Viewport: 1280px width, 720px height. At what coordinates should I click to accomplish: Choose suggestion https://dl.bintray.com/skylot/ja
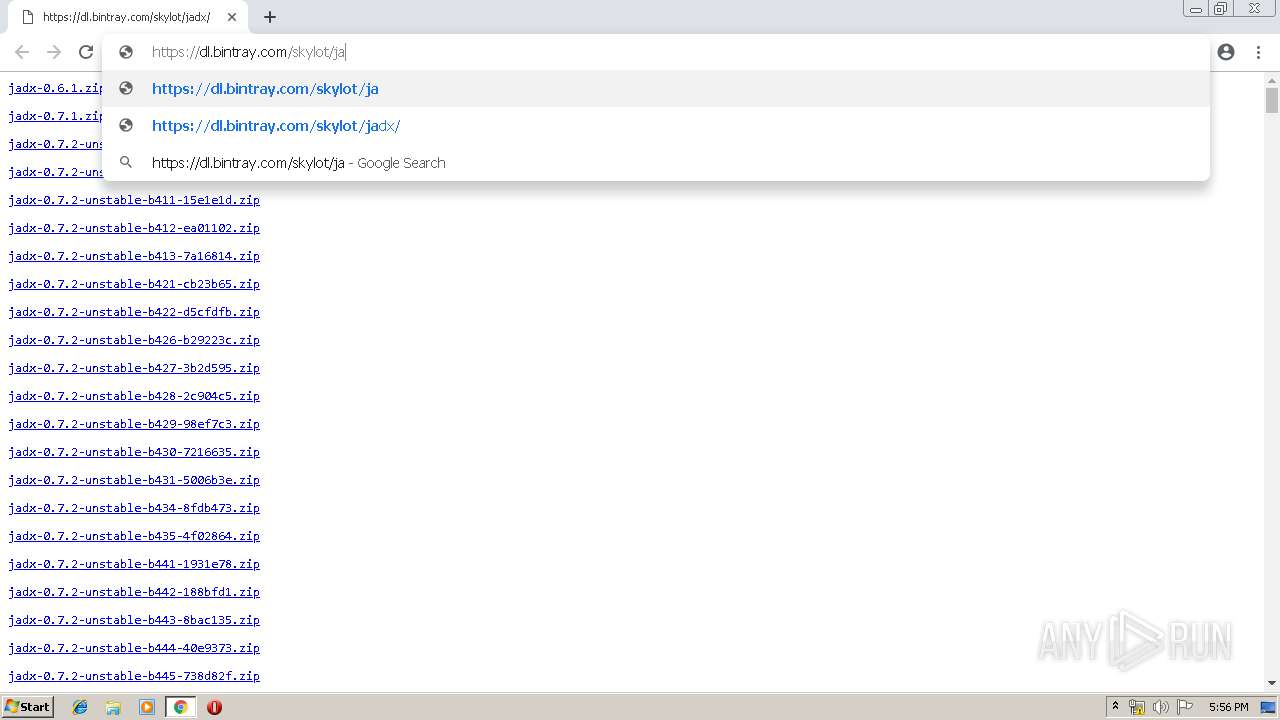pos(656,89)
